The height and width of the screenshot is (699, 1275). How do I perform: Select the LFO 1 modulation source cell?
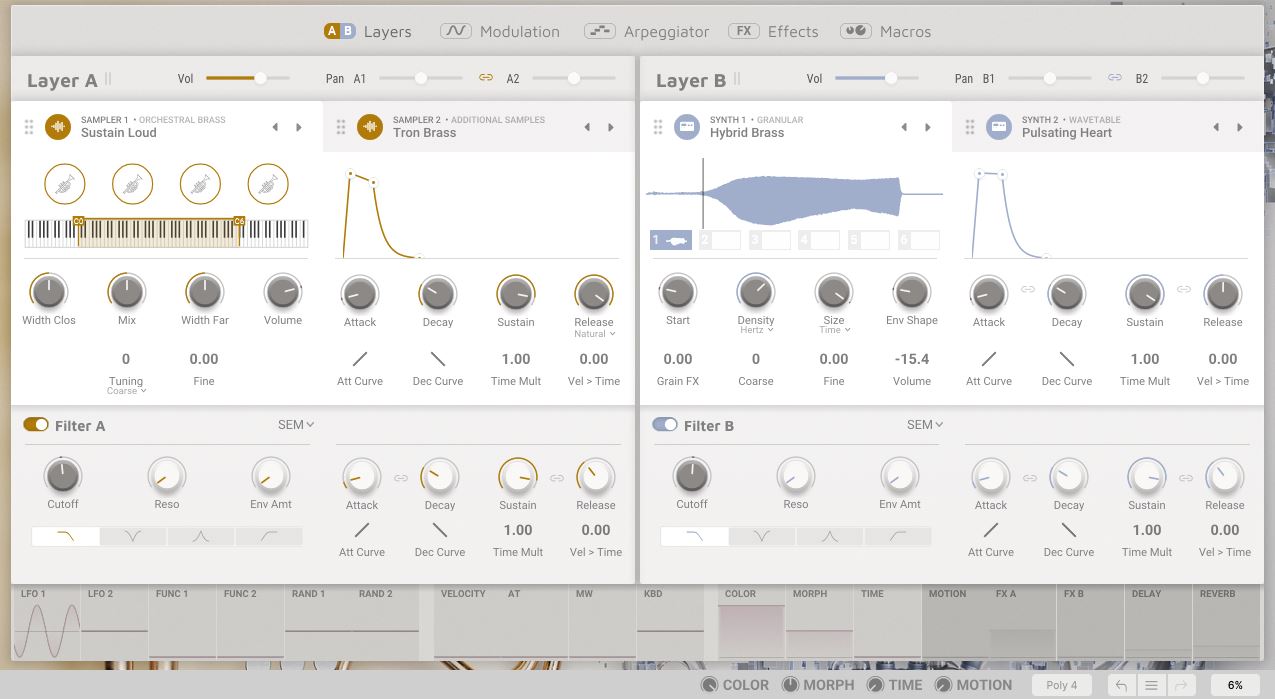coord(46,623)
